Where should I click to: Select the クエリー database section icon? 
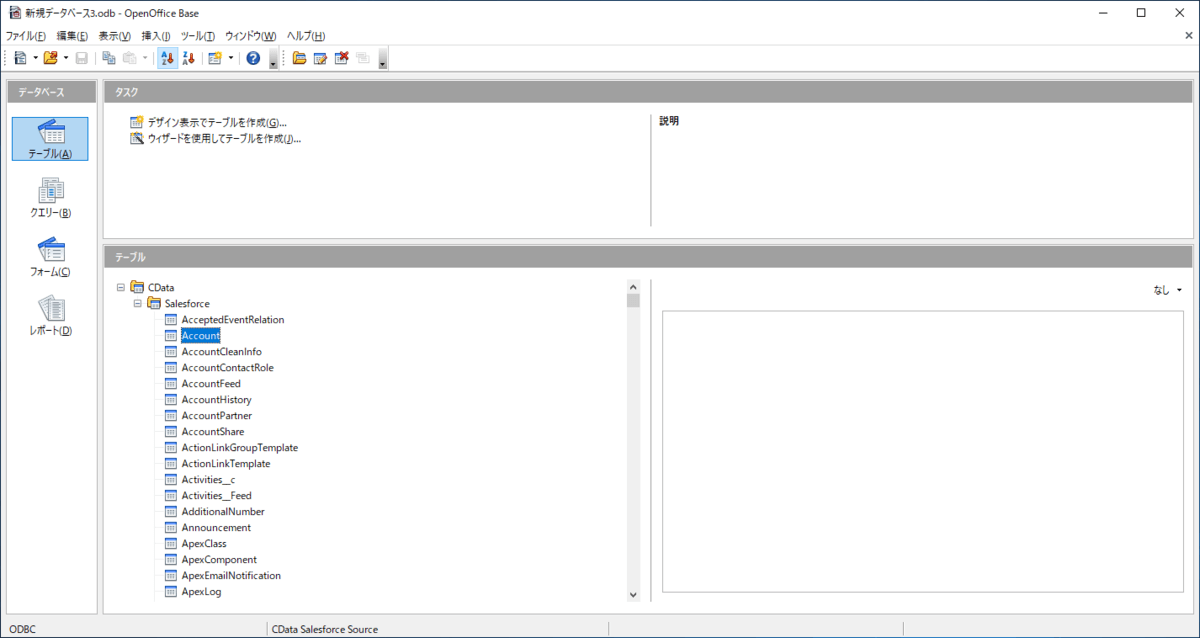(50, 198)
